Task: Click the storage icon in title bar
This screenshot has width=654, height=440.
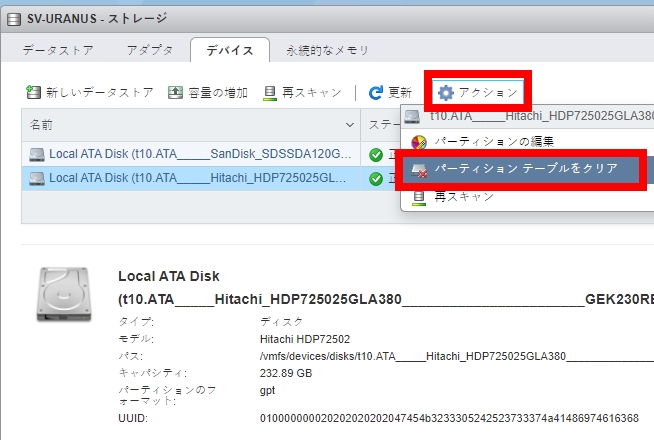Action: [x=14, y=19]
